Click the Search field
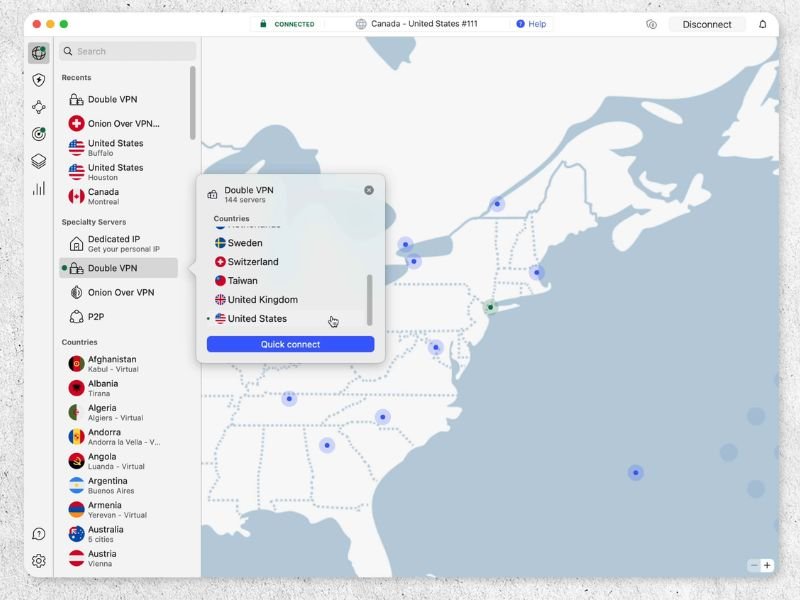 [x=128, y=50]
